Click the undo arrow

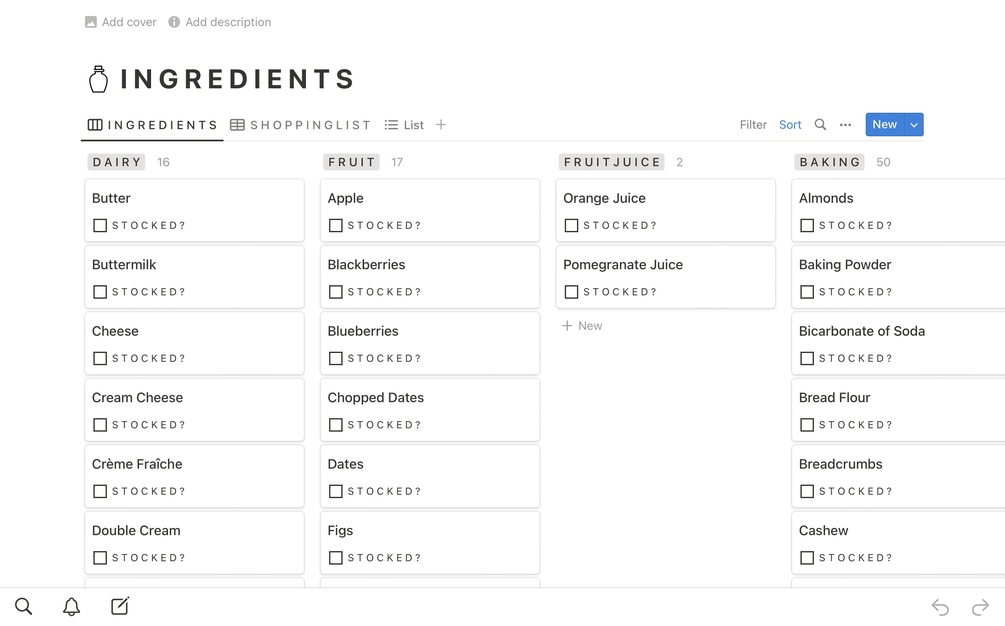point(940,607)
